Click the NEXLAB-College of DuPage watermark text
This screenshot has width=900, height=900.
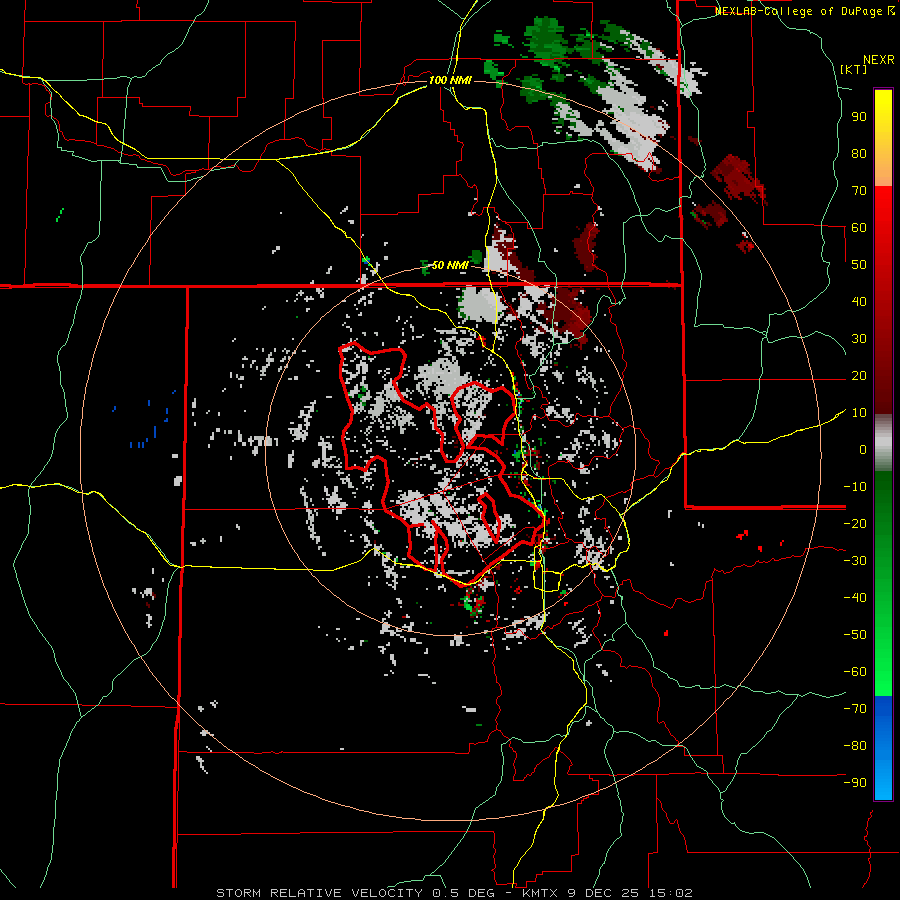pos(805,11)
